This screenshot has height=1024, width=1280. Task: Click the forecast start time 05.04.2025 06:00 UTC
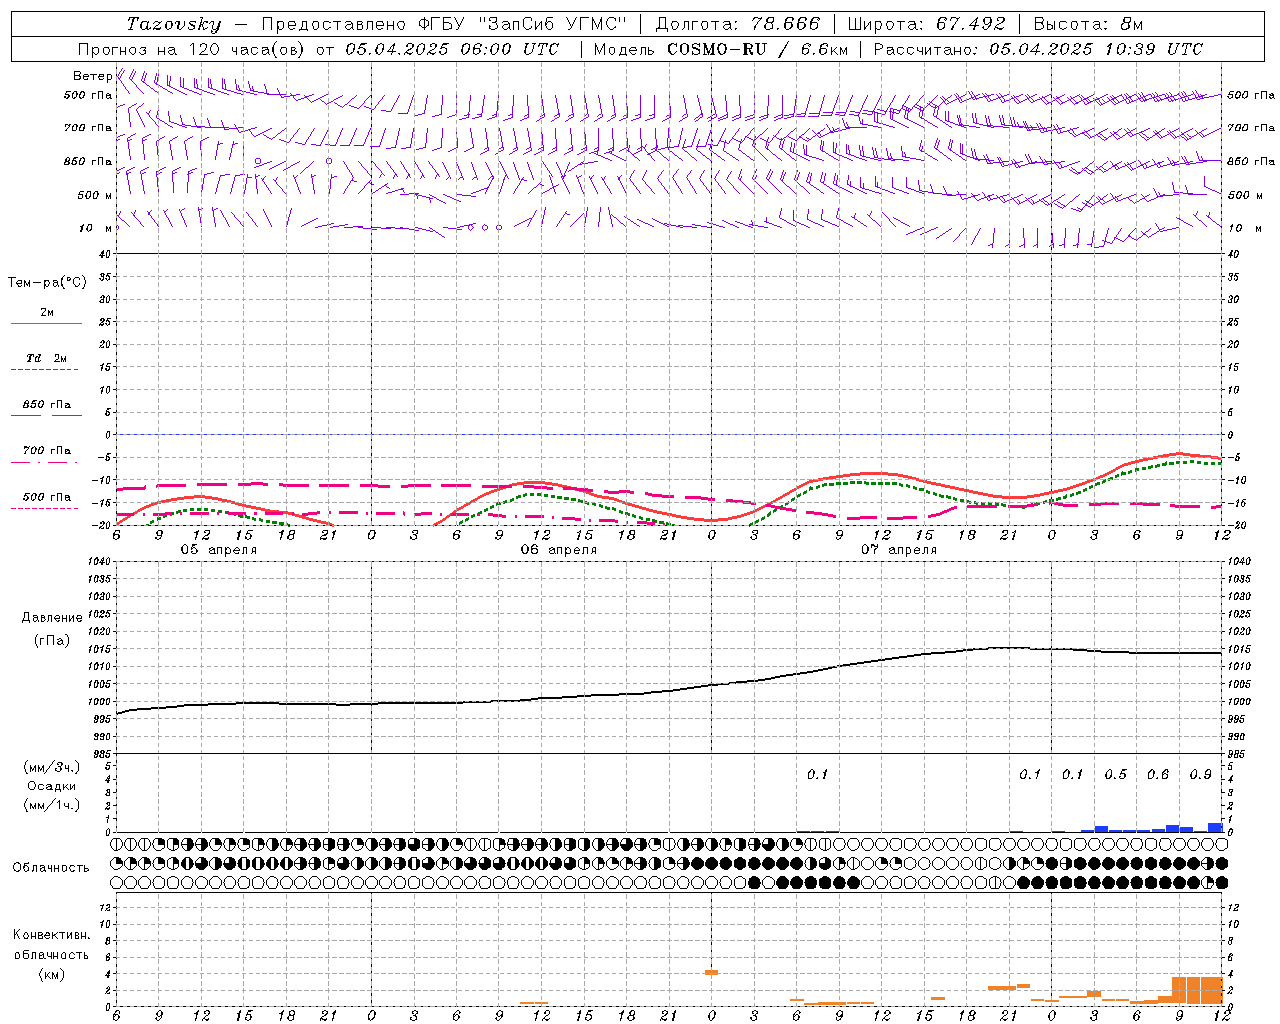pyautogui.click(x=452, y=49)
